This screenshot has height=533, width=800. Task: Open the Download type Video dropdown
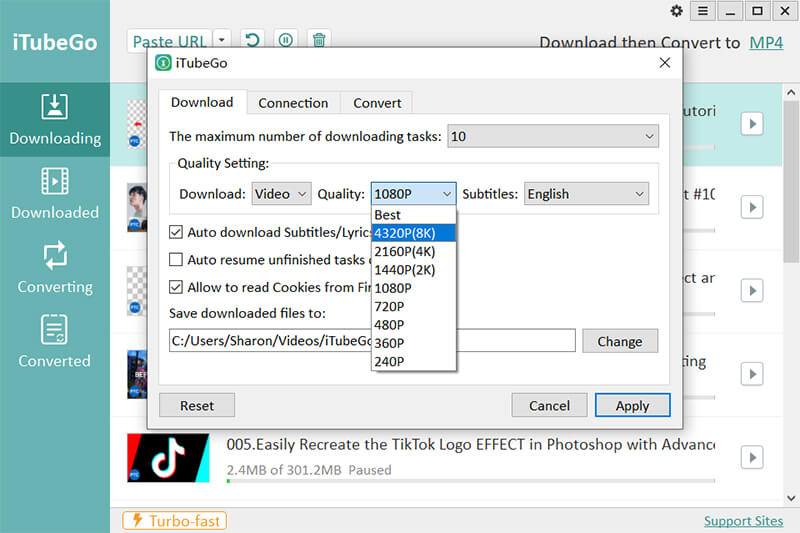point(281,194)
